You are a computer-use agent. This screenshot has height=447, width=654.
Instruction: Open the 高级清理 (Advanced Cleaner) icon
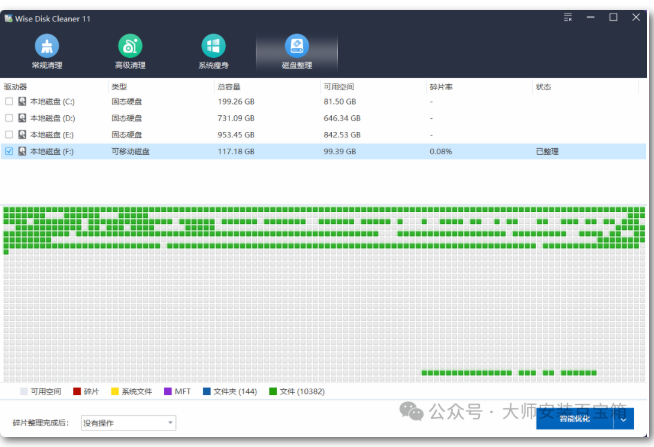pos(129,50)
